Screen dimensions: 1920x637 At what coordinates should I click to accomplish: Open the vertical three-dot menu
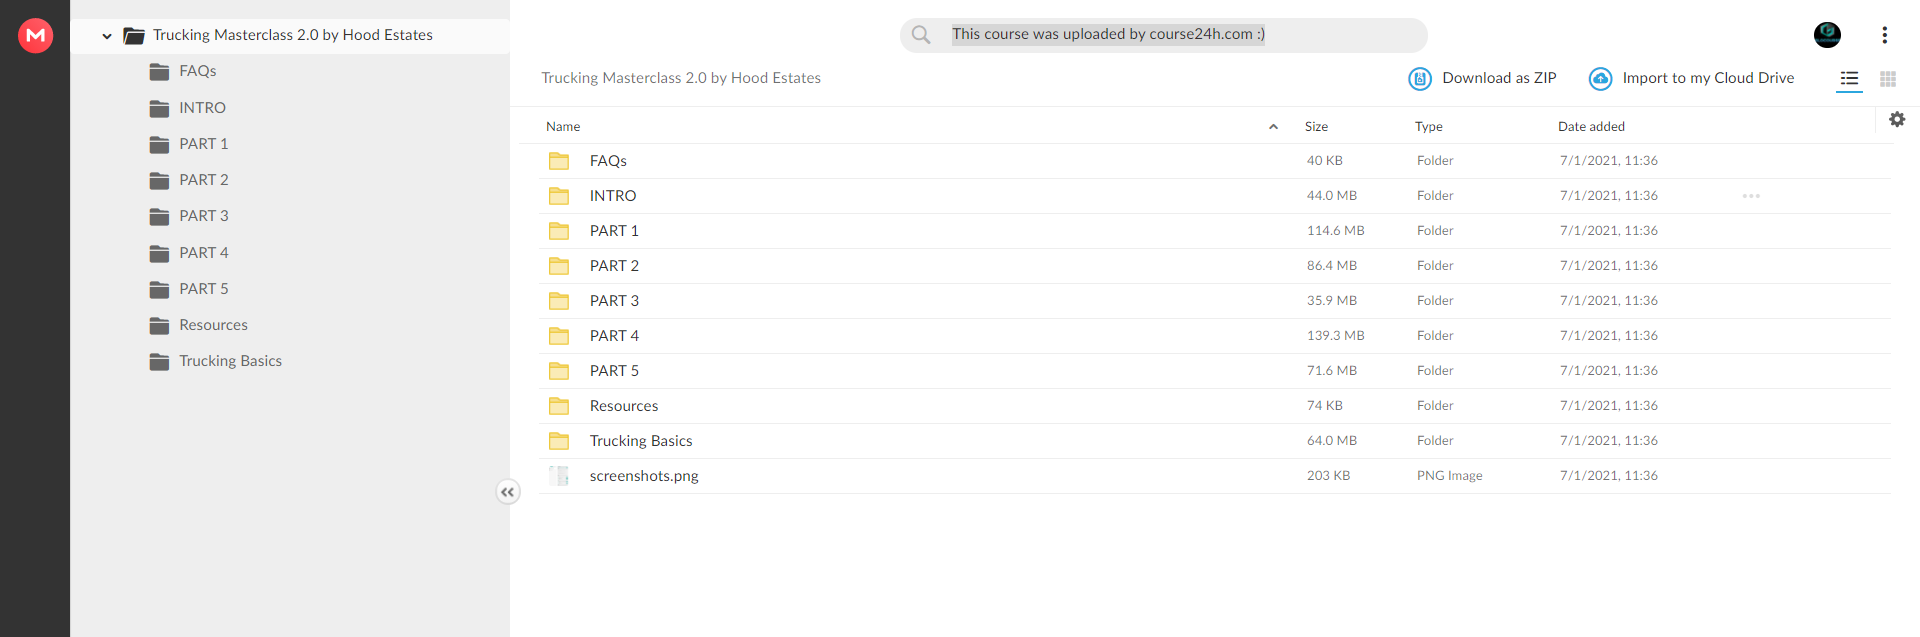[1884, 35]
